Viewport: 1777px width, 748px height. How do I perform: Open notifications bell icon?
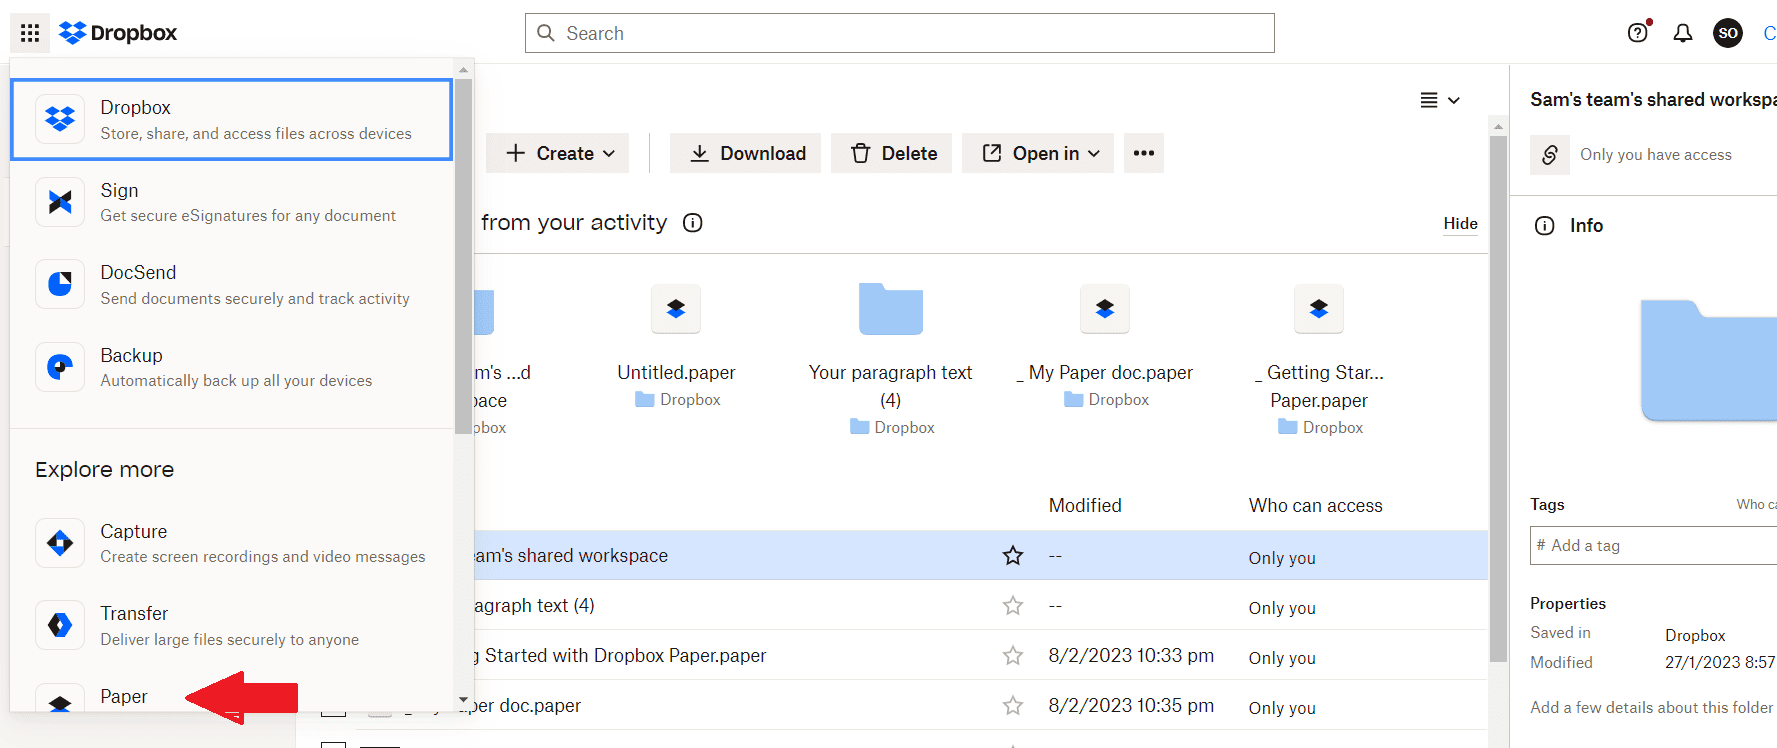click(1683, 33)
